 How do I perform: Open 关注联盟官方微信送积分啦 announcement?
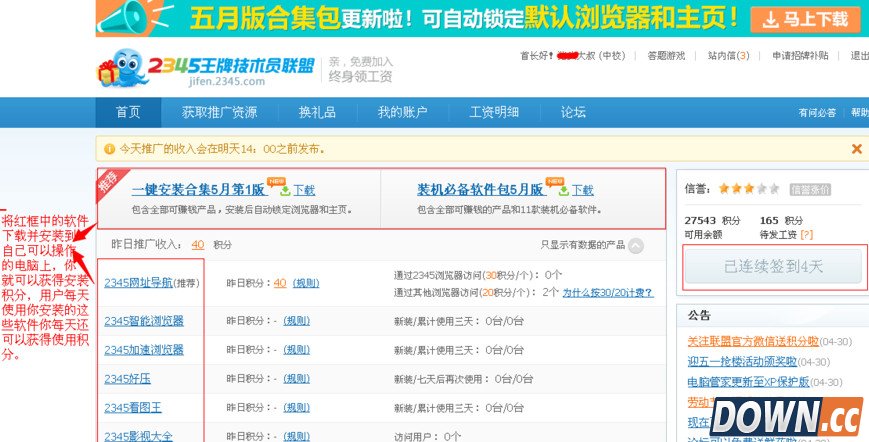pyautogui.click(x=753, y=342)
